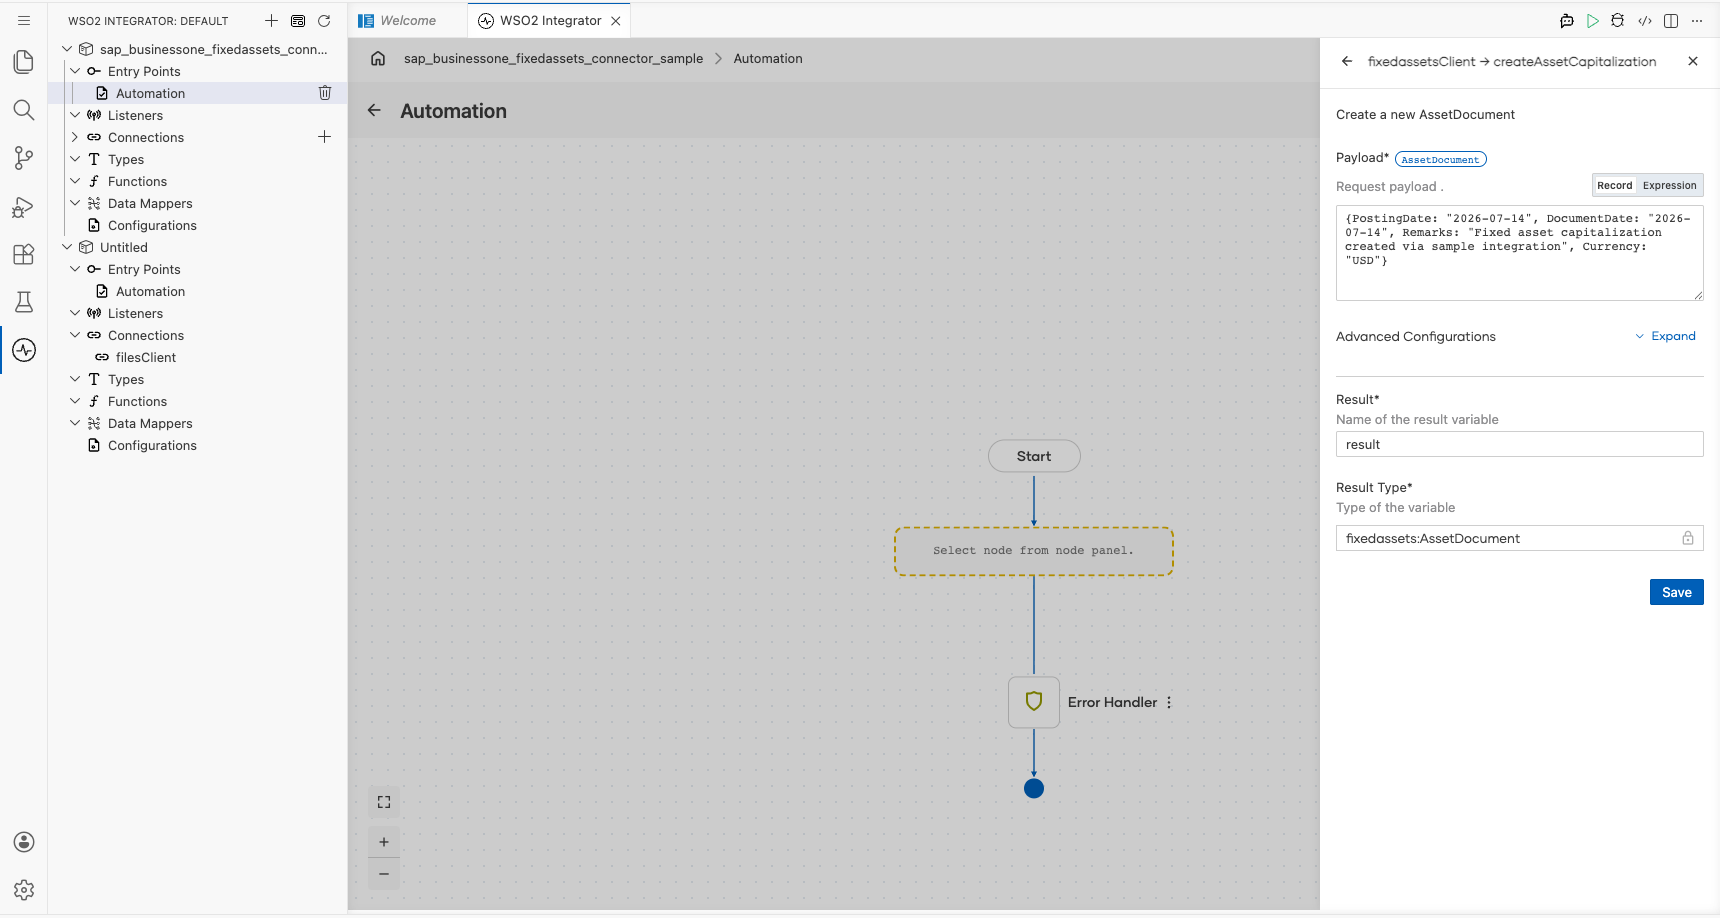Open Configurations under sap_businessone project

pyautogui.click(x=152, y=225)
